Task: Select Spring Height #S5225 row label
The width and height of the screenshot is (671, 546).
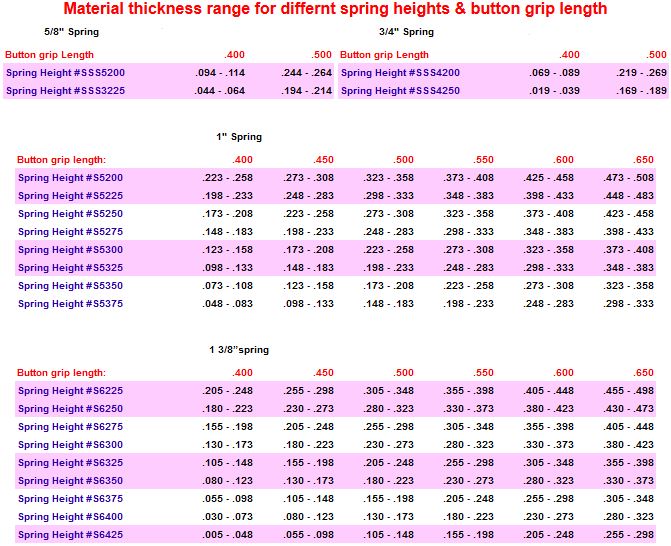Action: (x=70, y=196)
